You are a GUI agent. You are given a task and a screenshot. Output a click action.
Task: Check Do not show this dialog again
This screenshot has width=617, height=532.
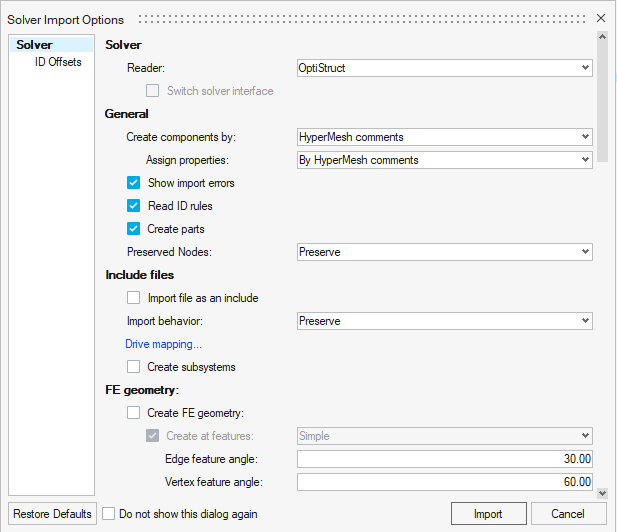109,514
